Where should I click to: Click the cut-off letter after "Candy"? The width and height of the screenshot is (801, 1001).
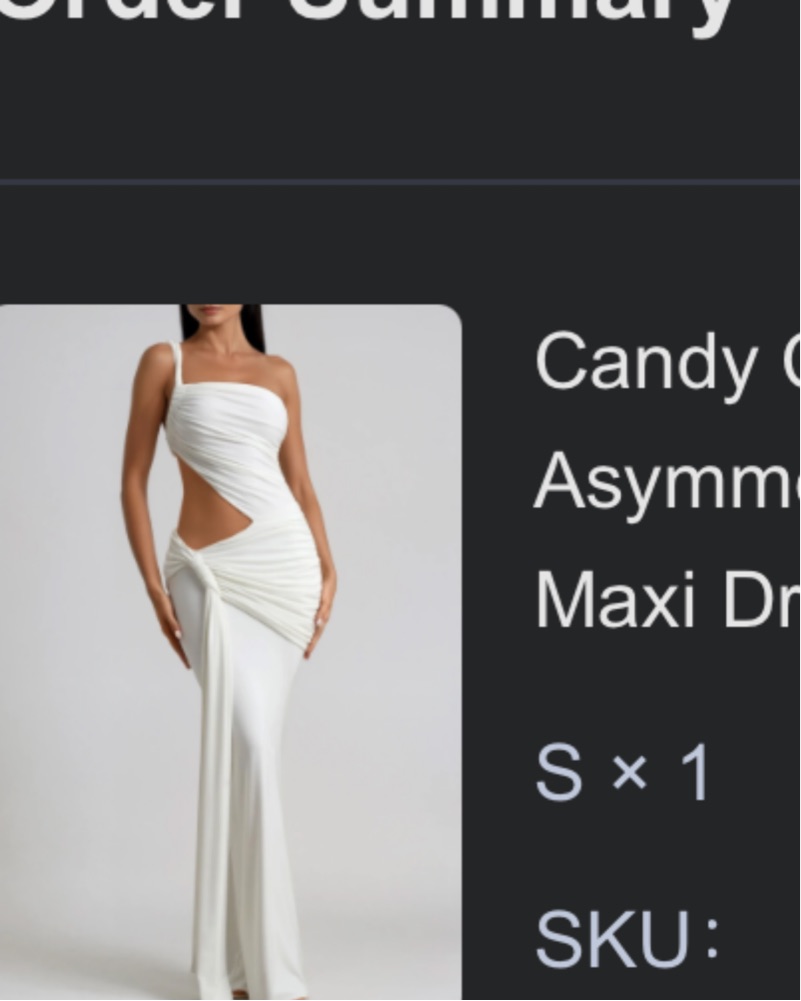(795, 363)
